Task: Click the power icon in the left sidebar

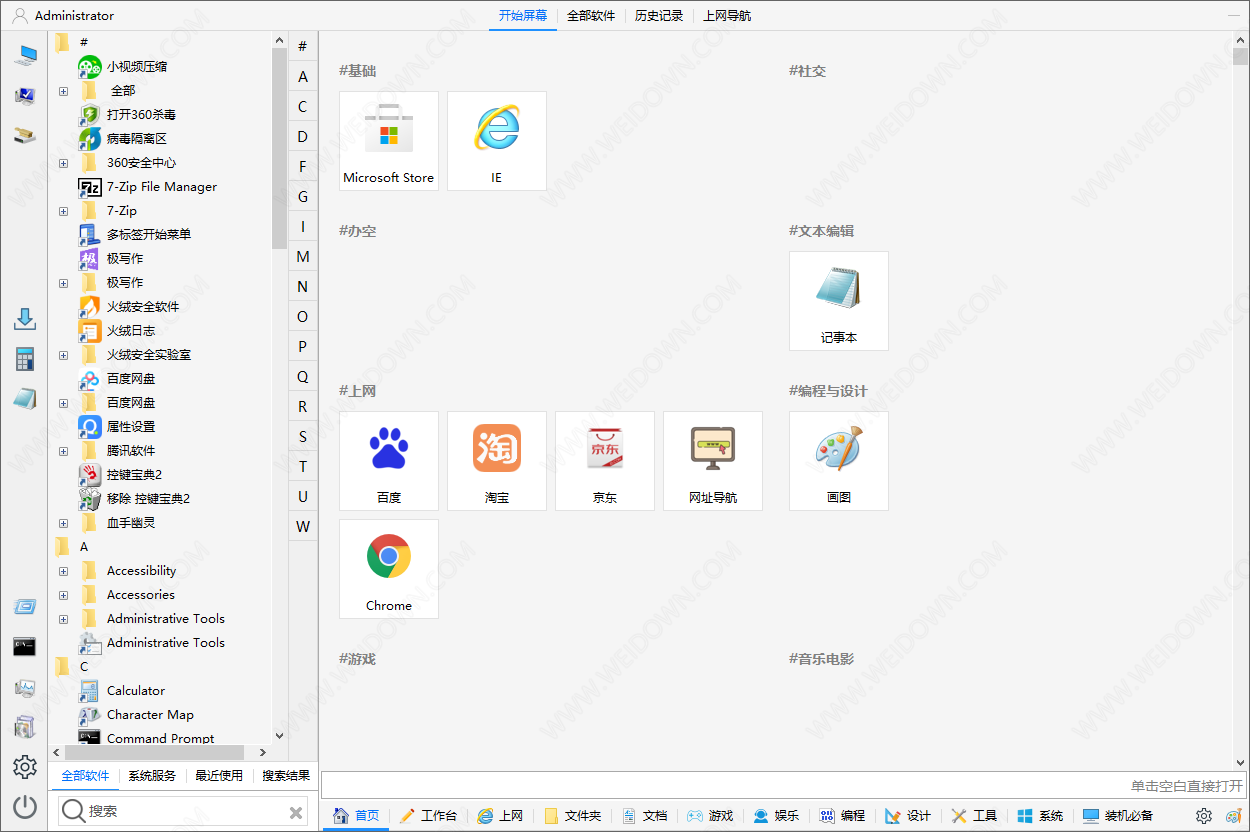Action: pos(25,806)
